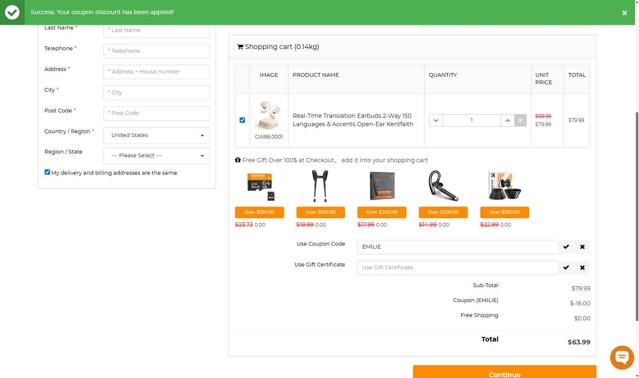Select the lens hood kit gift thumbnail
The height and width of the screenshot is (378, 639).
click(505, 186)
